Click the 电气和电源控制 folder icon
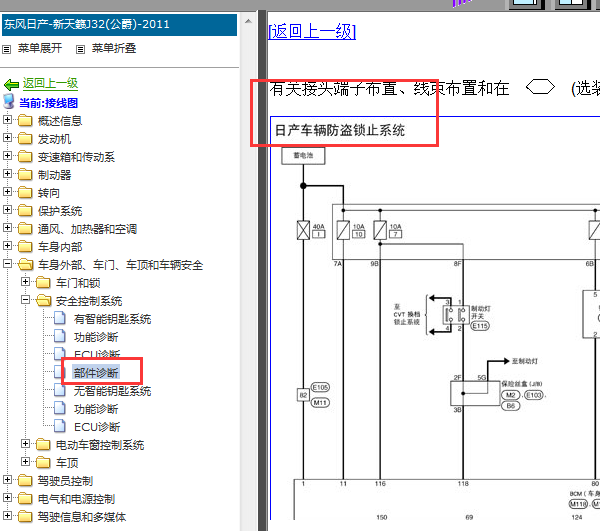The width and height of the screenshot is (600, 531). (x=25, y=498)
